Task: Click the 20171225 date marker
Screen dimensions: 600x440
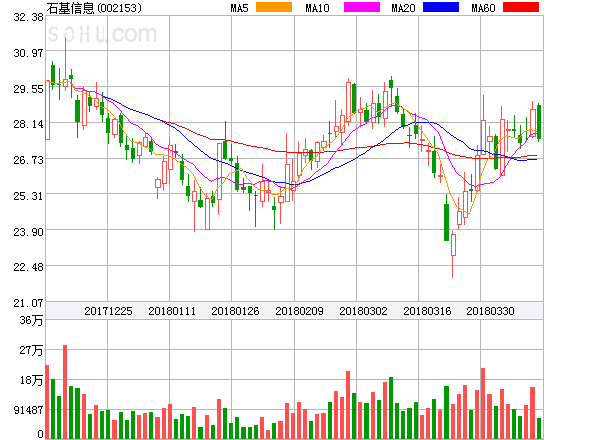Action: click(108, 311)
